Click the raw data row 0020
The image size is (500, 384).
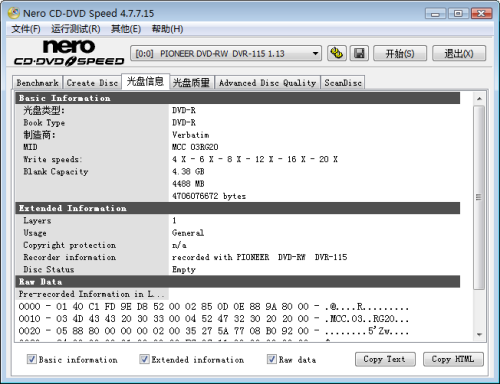(x=213, y=331)
